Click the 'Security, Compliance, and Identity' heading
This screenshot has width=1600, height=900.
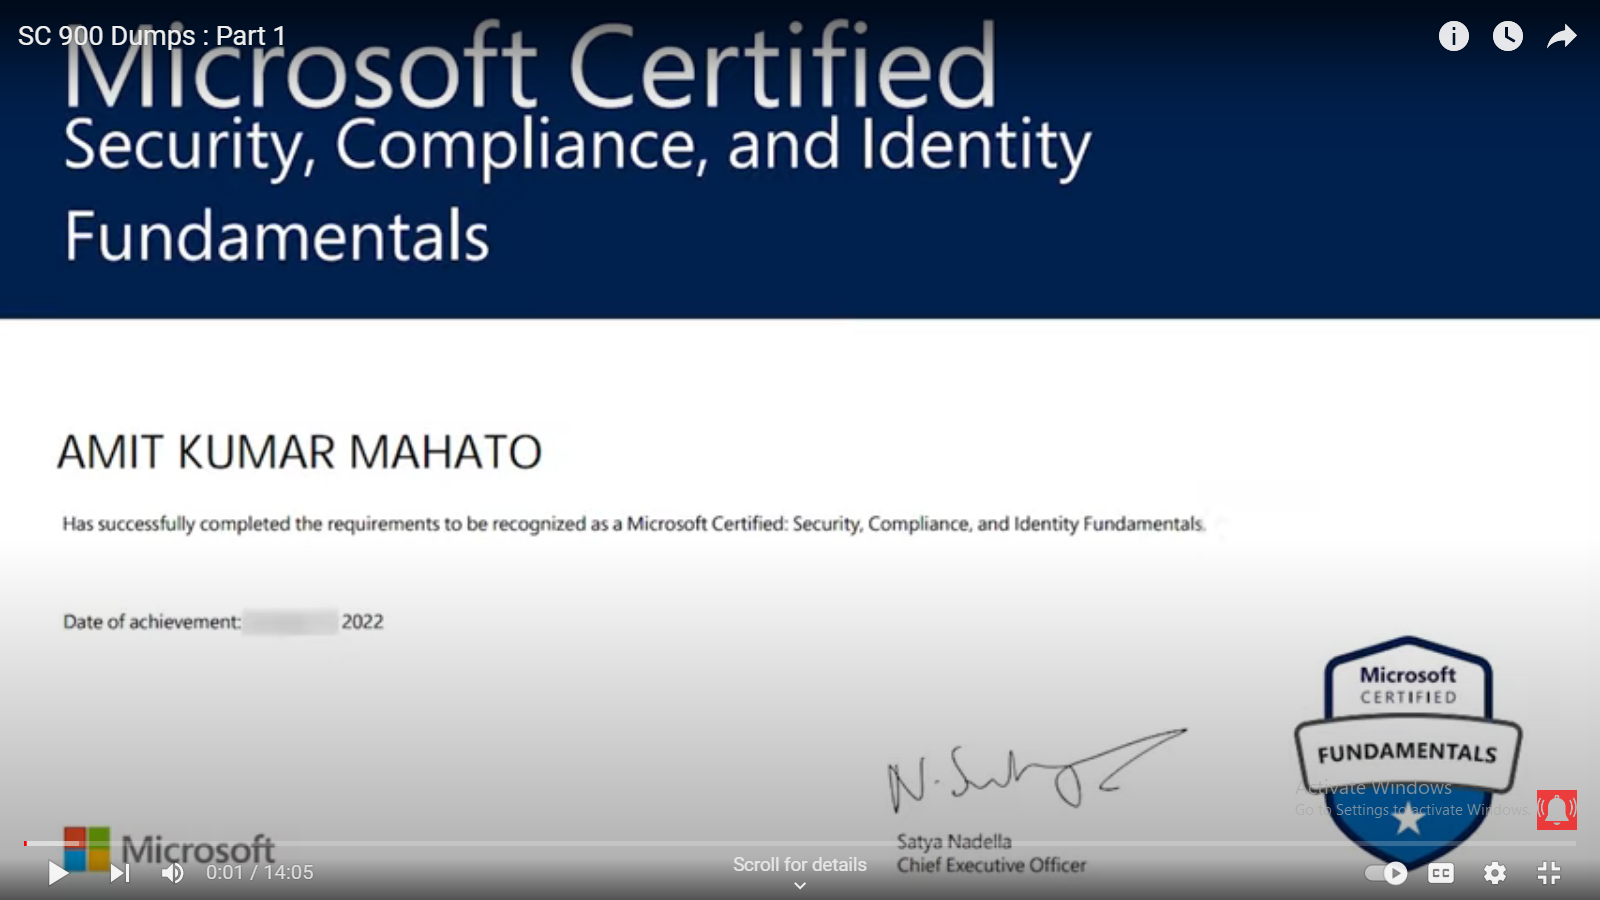click(577, 147)
